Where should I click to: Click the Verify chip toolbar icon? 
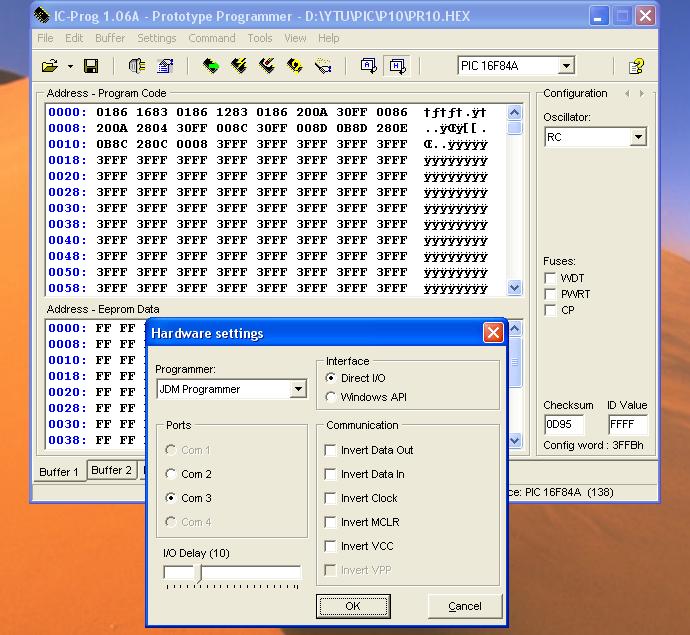click(295, 67)
